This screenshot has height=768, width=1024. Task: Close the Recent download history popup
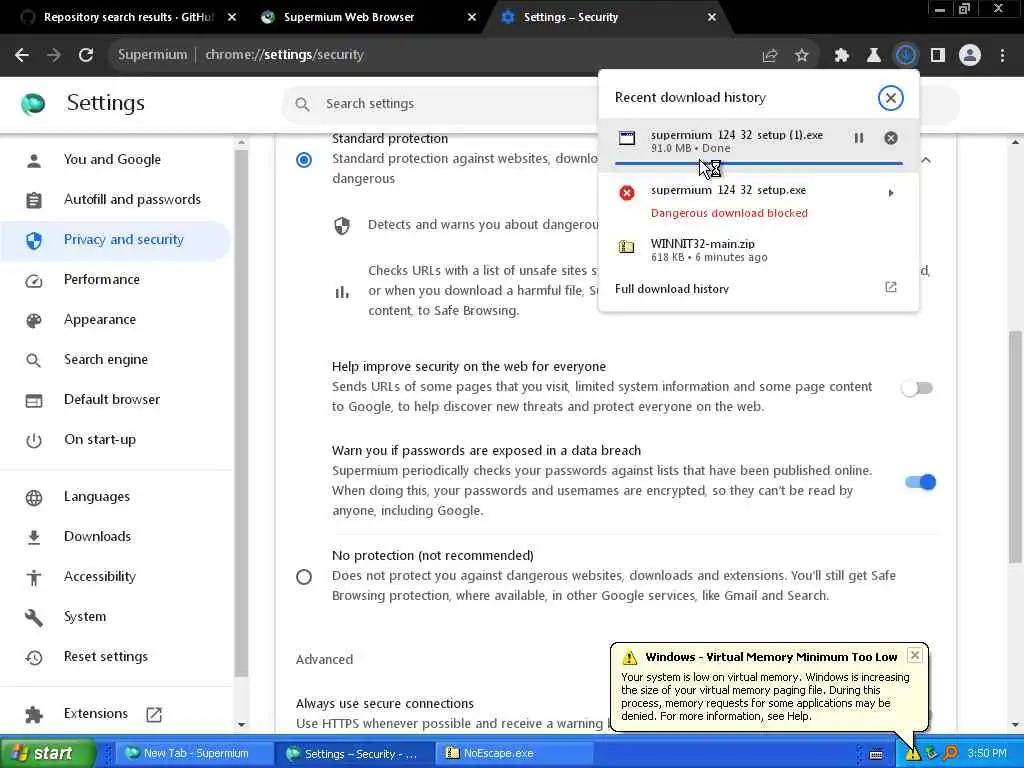click(891, 98)
